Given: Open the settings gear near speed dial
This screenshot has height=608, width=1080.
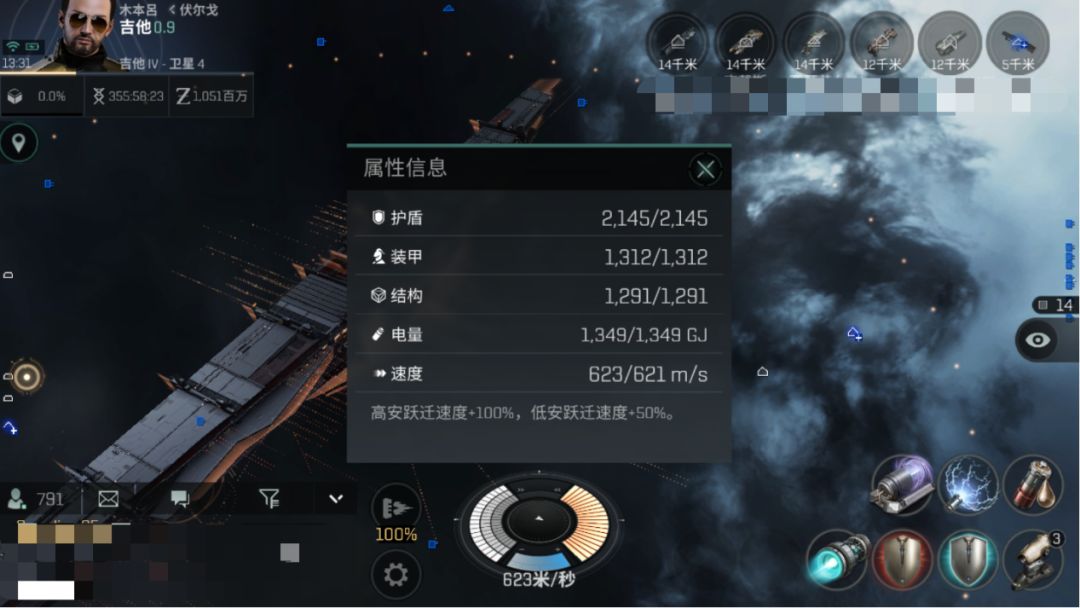Looking at the screenshot, I should click(x=395, y=574).
